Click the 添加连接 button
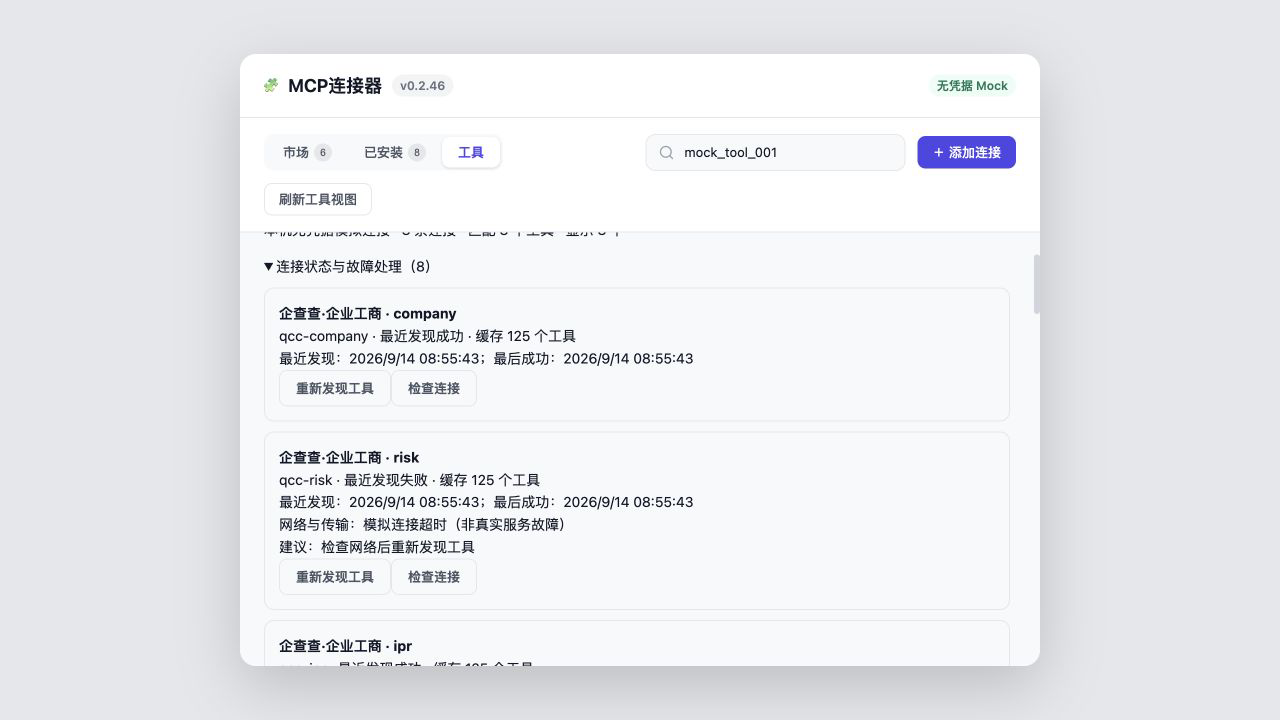The width and height of the screenshot is (1280, 720). [x=966, y=153]
